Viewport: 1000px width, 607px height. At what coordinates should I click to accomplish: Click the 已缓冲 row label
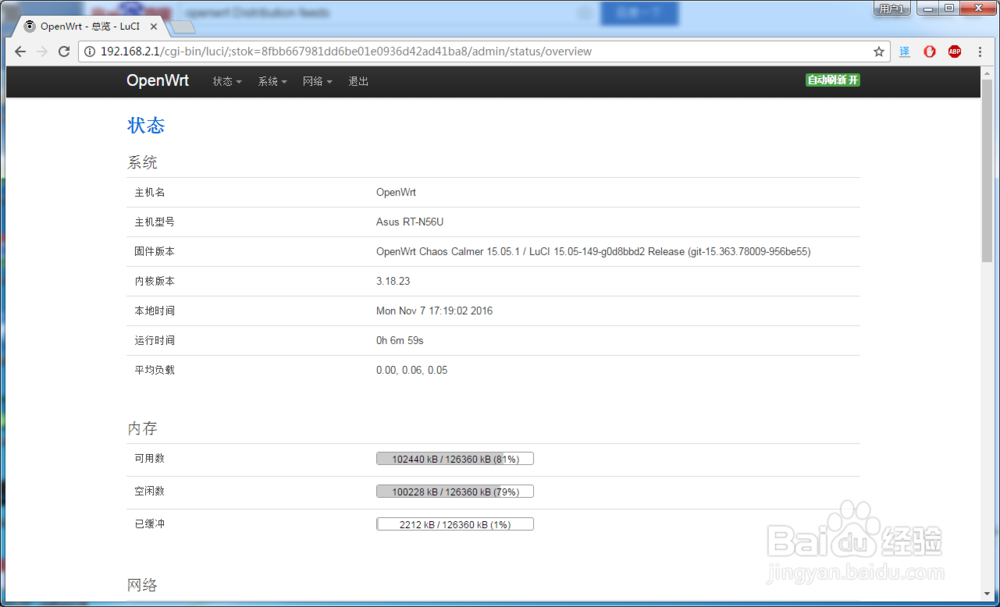coord(149,524)
